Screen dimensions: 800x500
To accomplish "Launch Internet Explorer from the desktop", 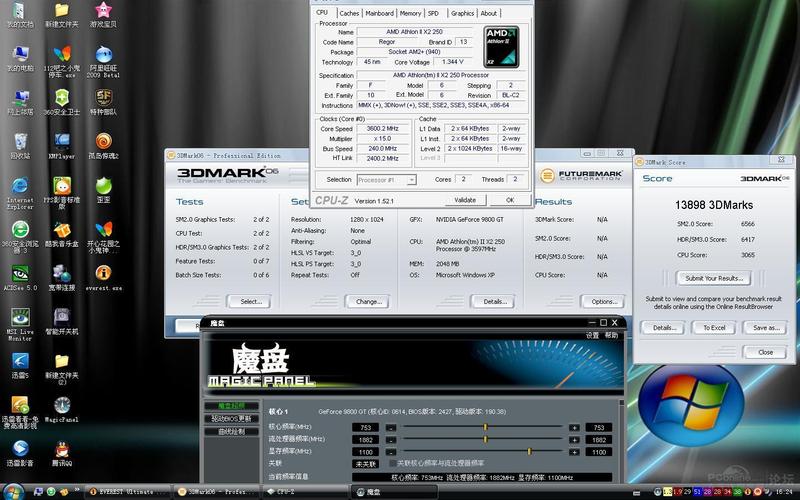I will [20, 193].
